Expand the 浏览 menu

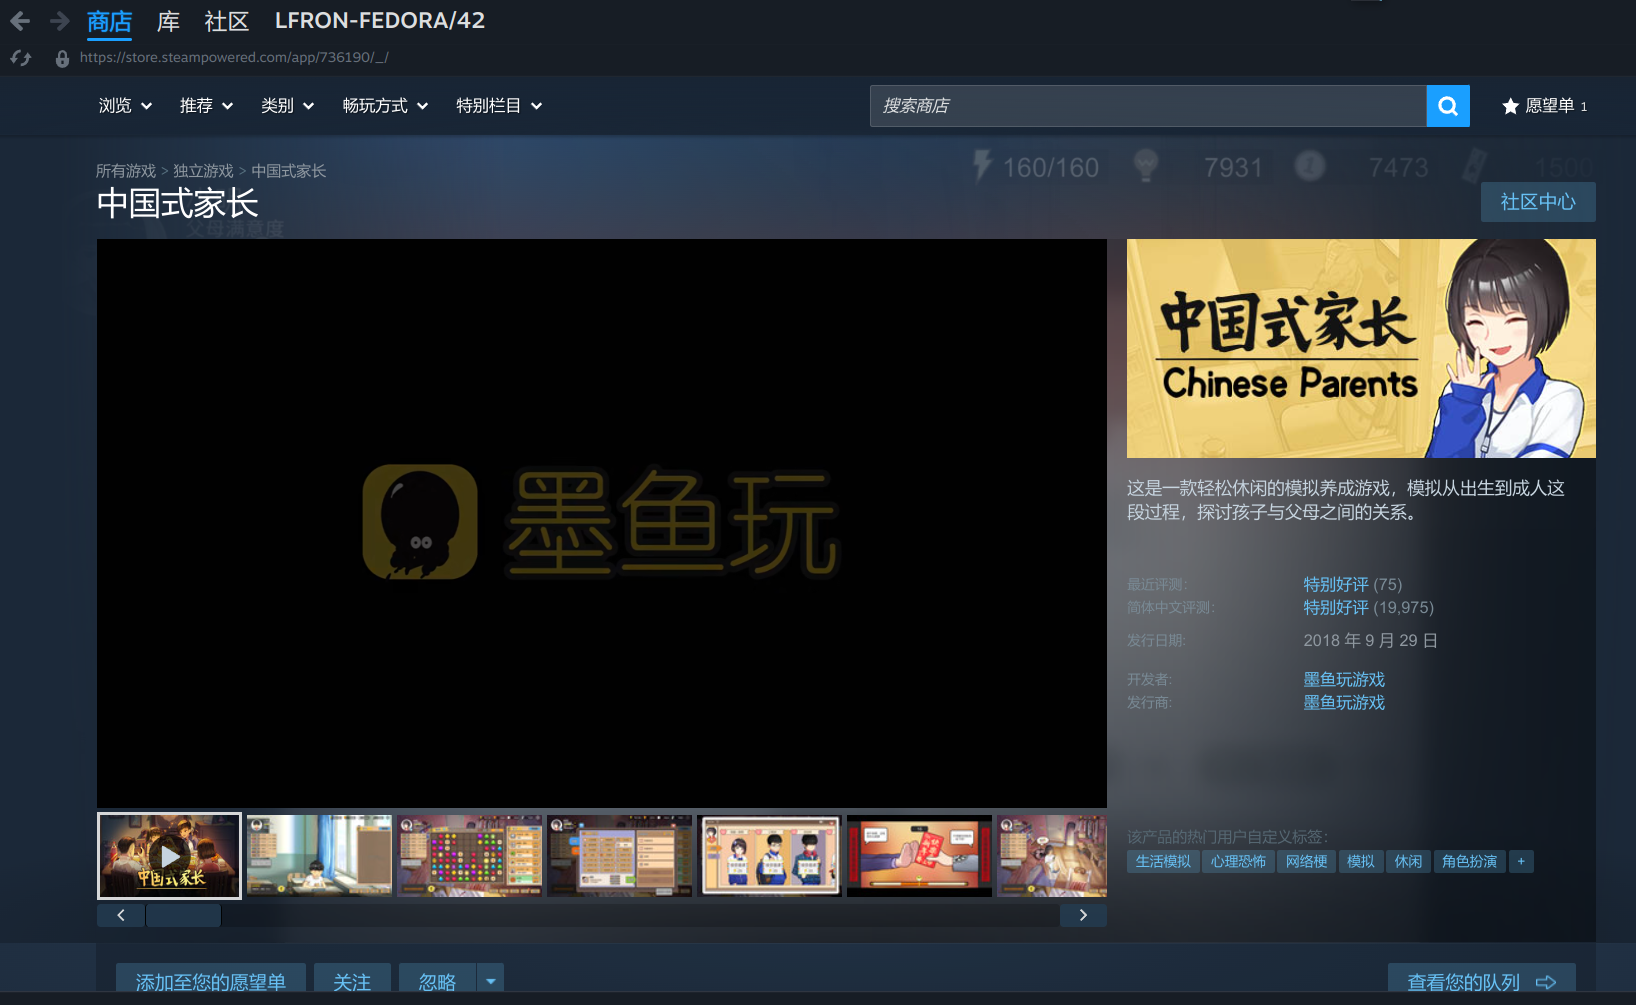click(x=125, y=106)
